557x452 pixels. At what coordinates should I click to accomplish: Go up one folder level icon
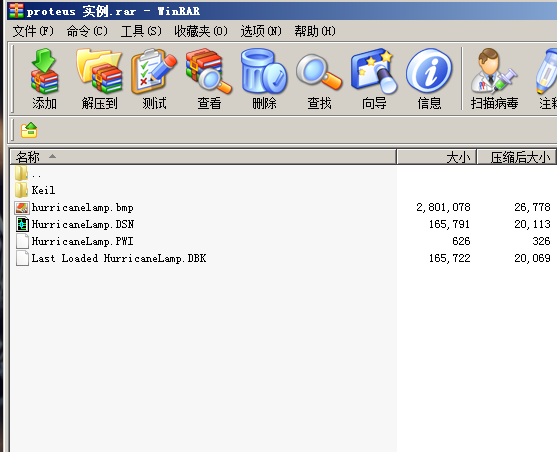(x=29, y=130)
